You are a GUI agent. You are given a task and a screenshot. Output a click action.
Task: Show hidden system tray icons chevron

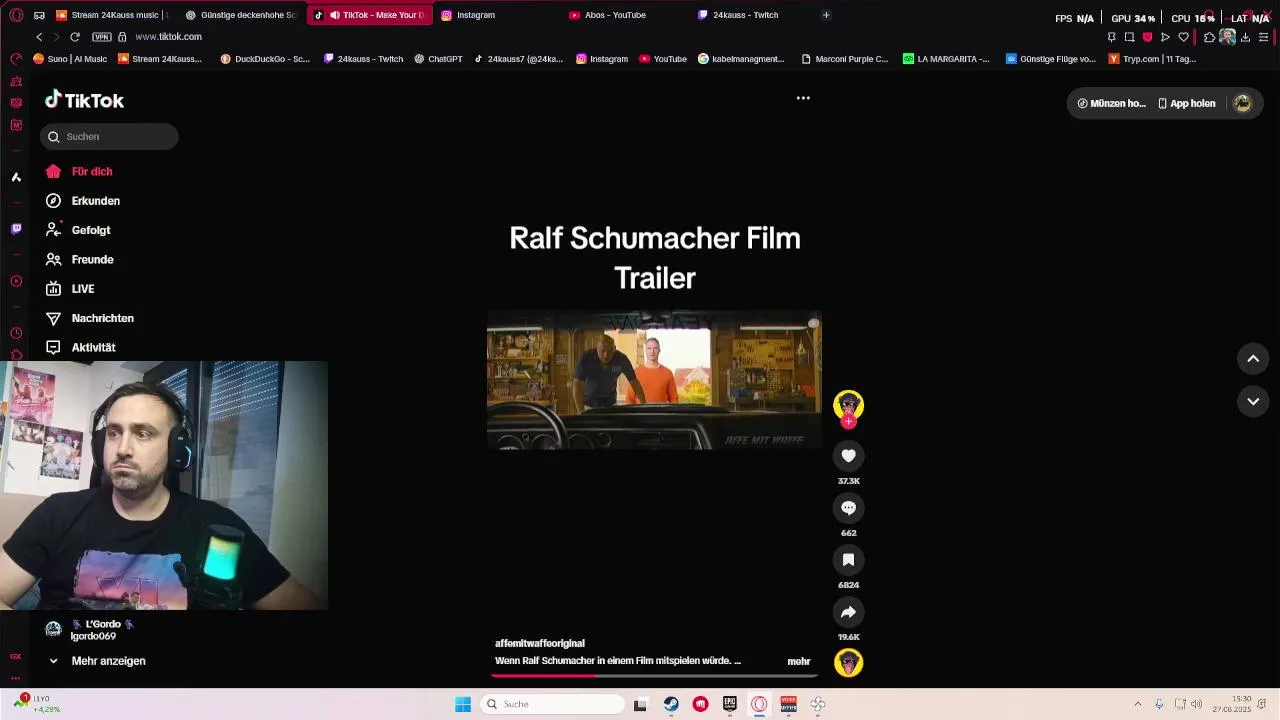click(1137, 704)
